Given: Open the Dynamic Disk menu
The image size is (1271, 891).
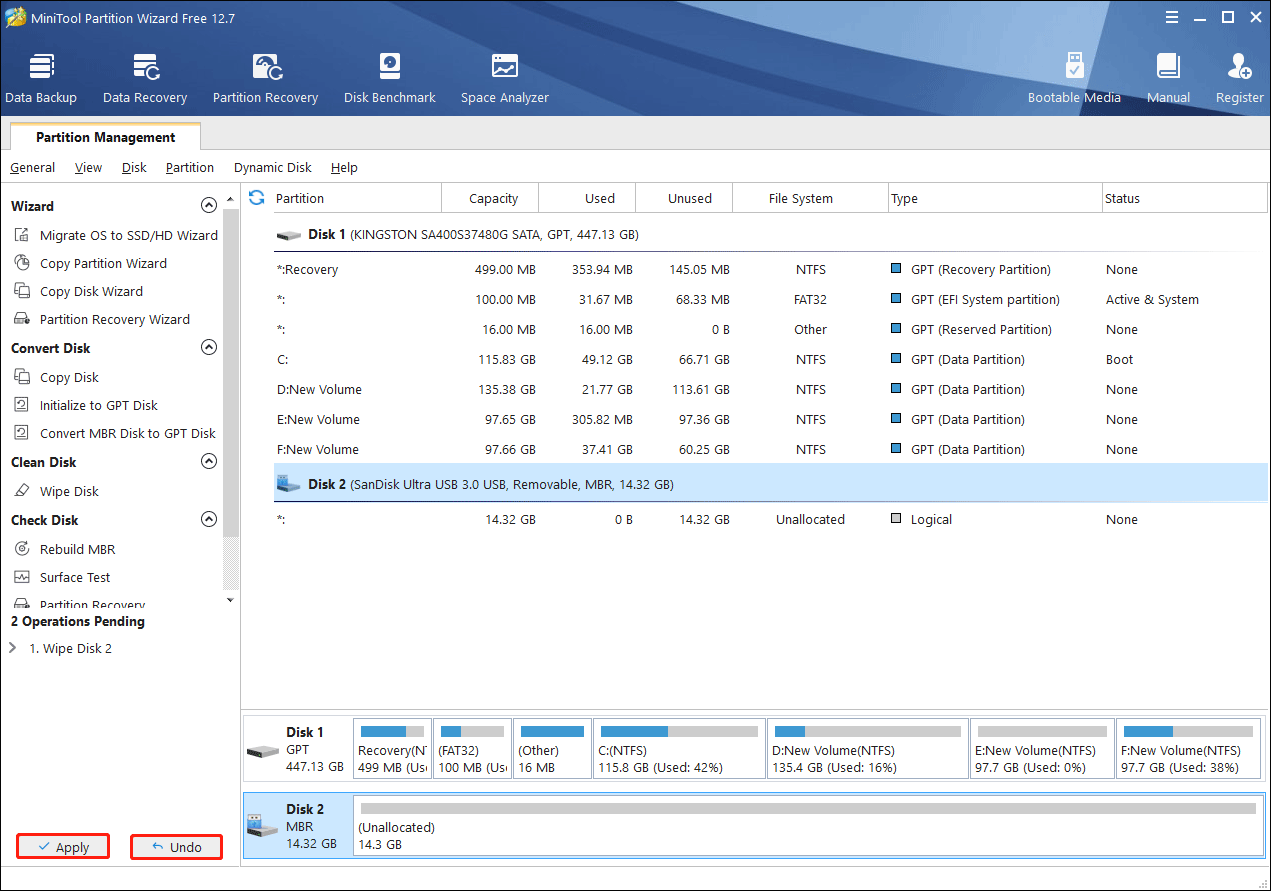Looking at the screenshot, I should click(x=273, y=167).
